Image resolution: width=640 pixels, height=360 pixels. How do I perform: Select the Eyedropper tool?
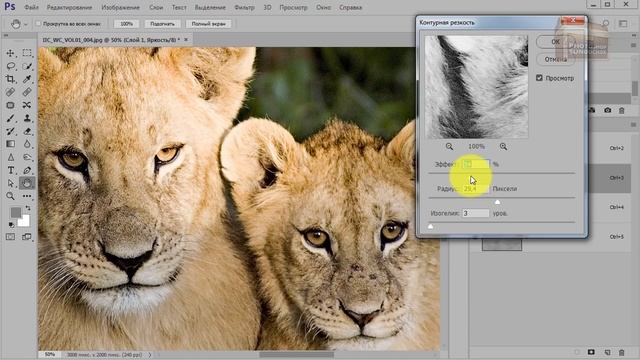pos(27,79)
